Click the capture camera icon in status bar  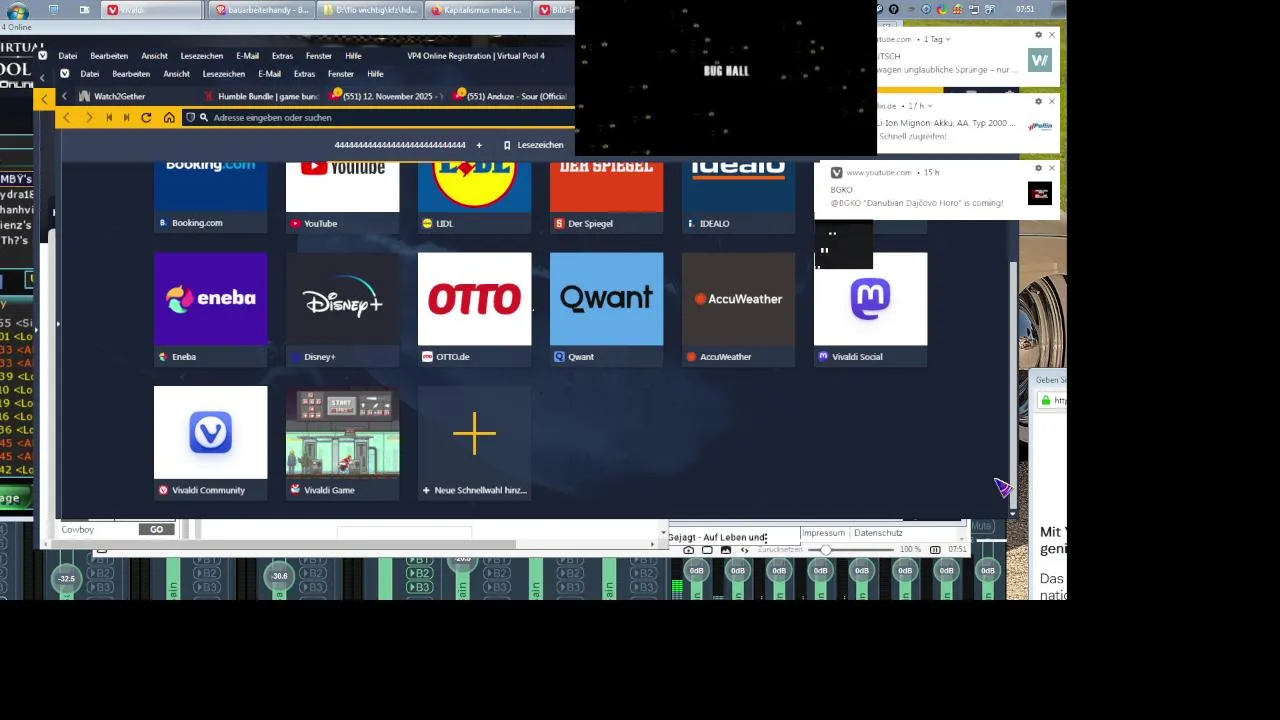(x=688, y=550)
